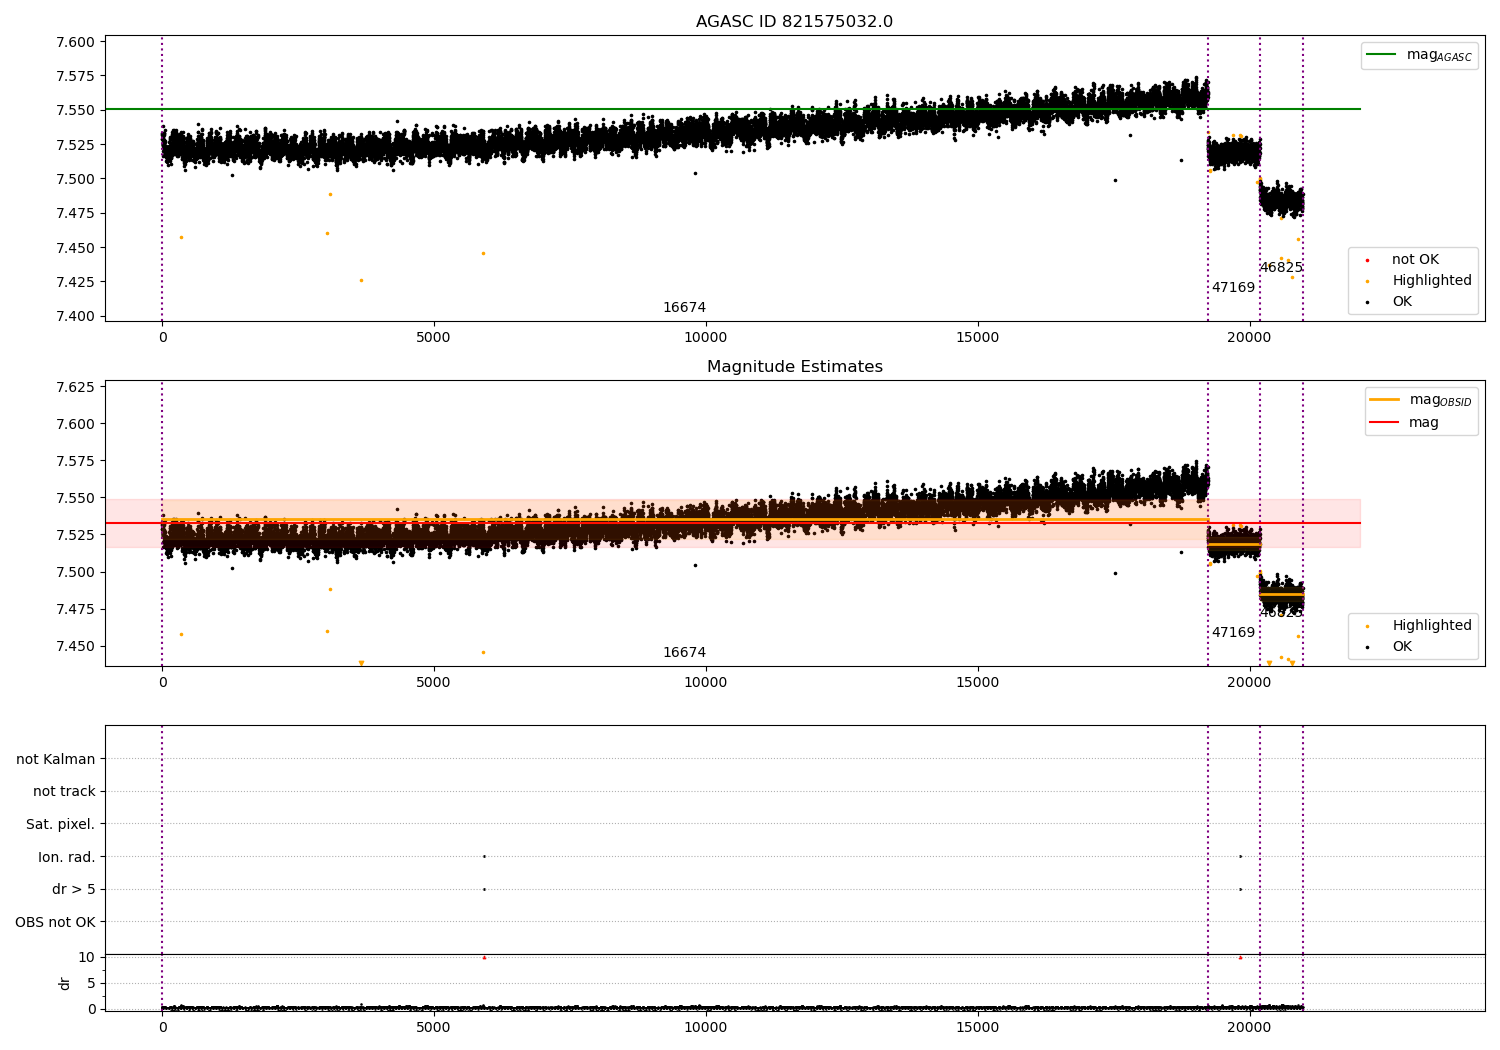The height and width of the screenshot is (1050, 1500).
Task: Click obsid label "46825" in the top plot
Action: click(1281, 268)
